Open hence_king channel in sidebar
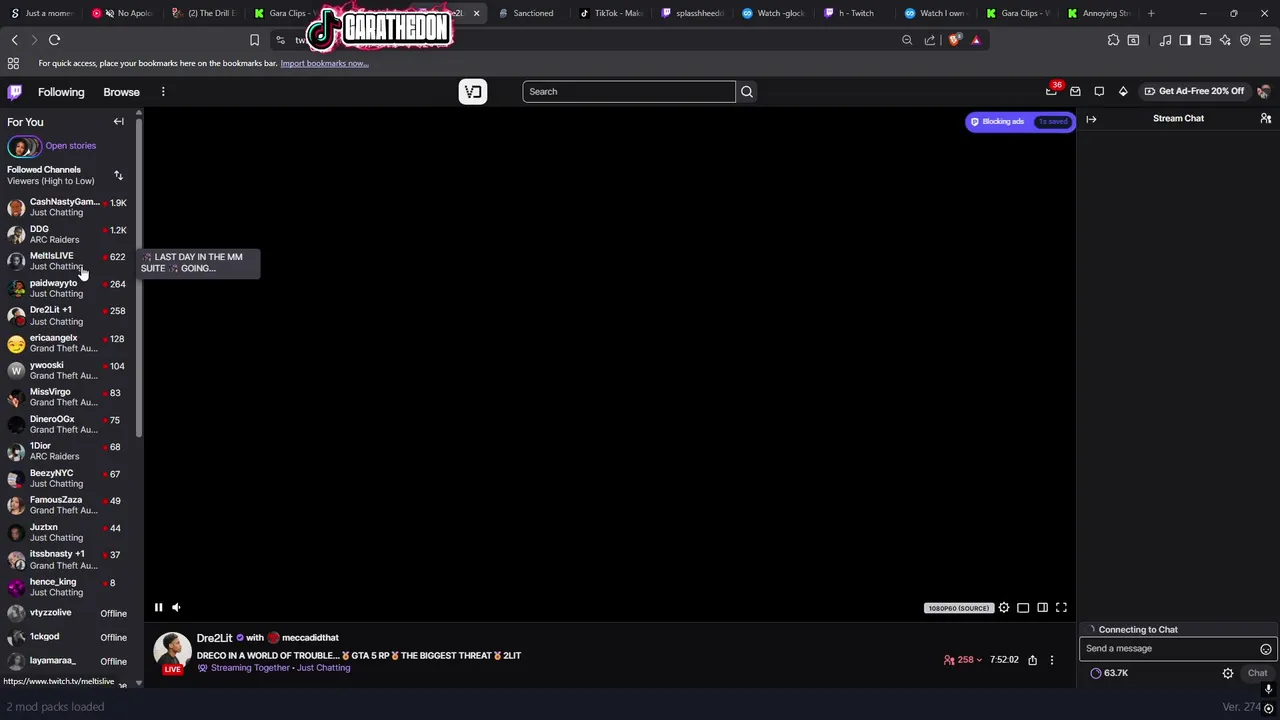The height and width of the screenshot is (720, 1280). point(68,587)
